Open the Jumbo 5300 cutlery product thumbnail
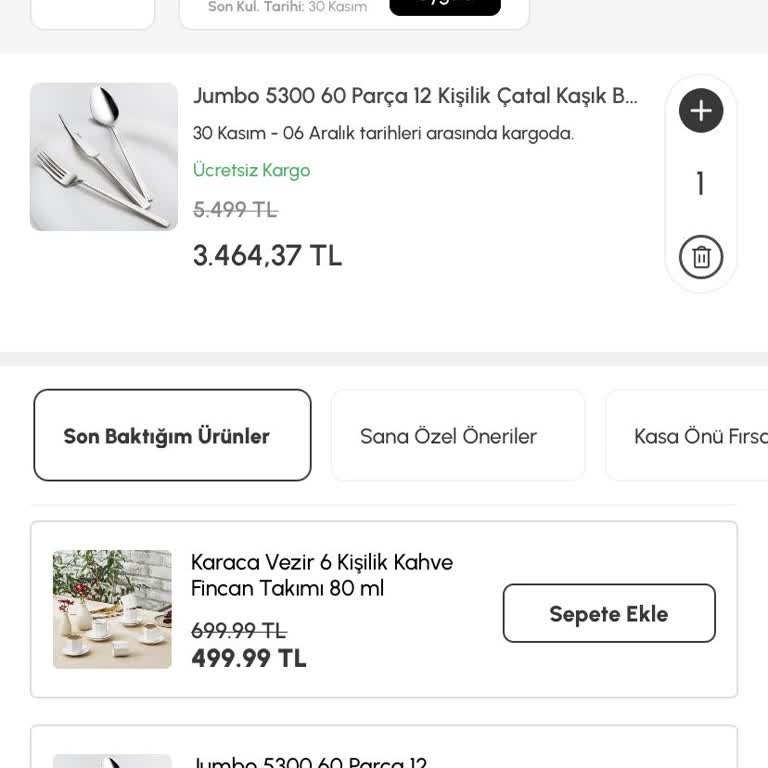Screen dimensions: 768x768 [x=104, y=157]
